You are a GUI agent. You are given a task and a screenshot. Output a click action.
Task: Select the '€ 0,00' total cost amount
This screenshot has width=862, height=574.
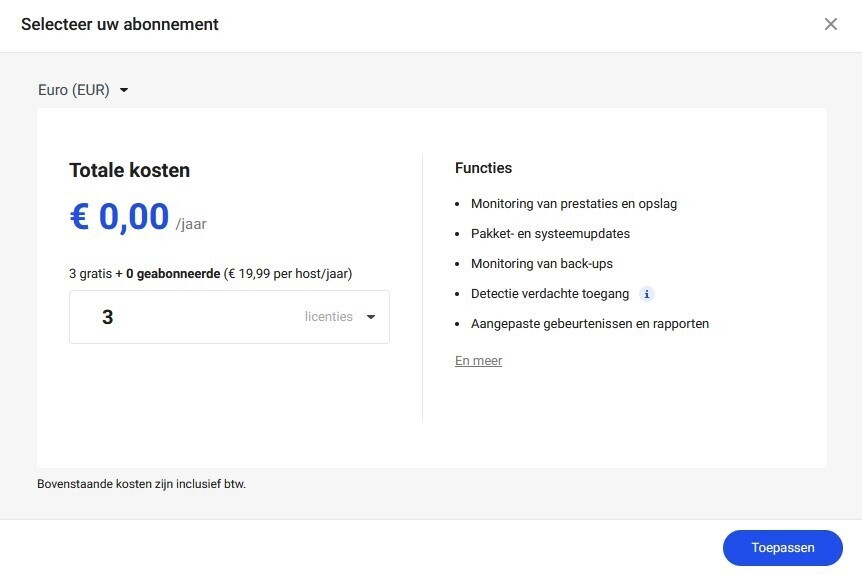(119, 216)
